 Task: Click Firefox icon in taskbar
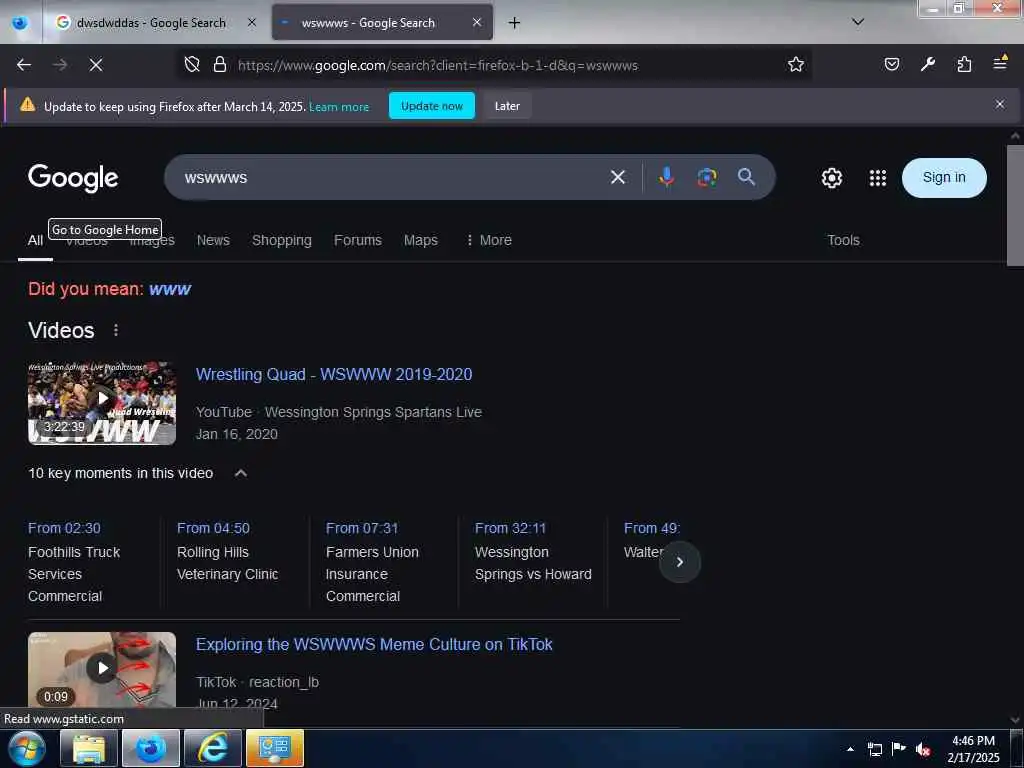coord(151,748)
